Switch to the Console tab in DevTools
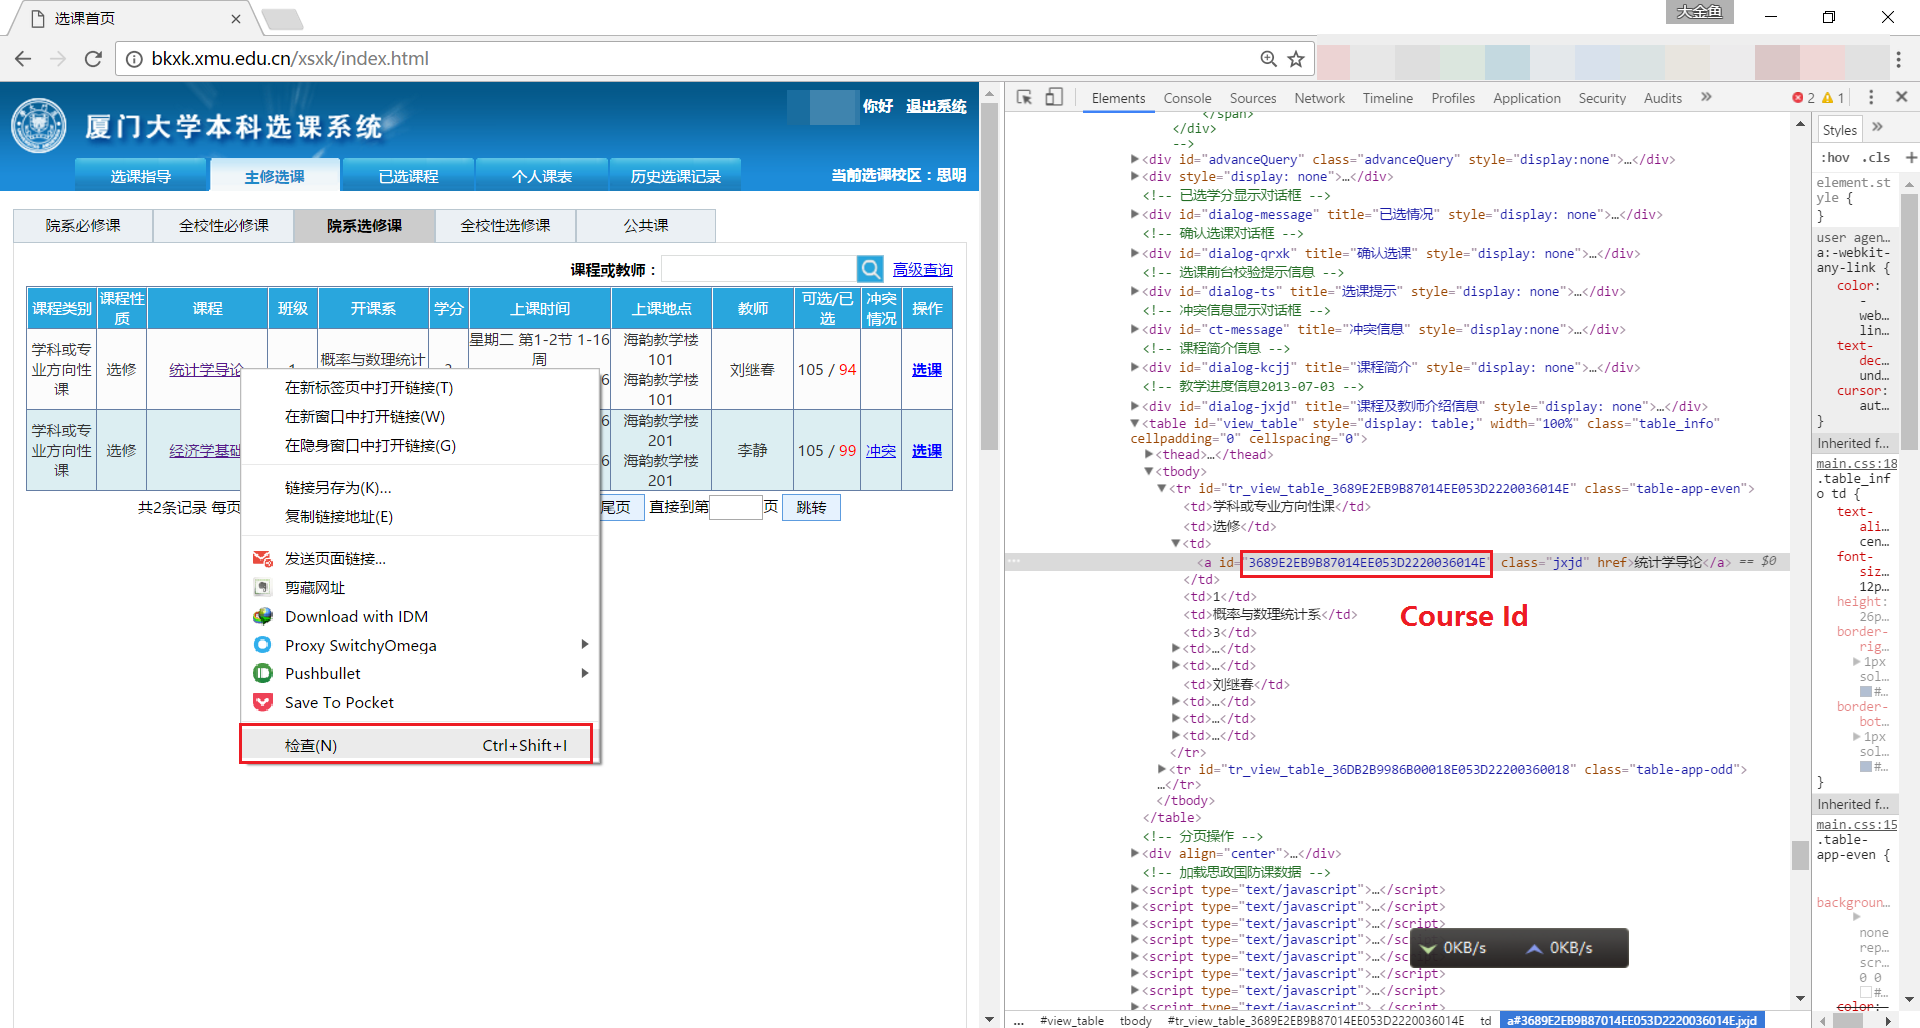1920x1028 pixels. pos(1187,98)
